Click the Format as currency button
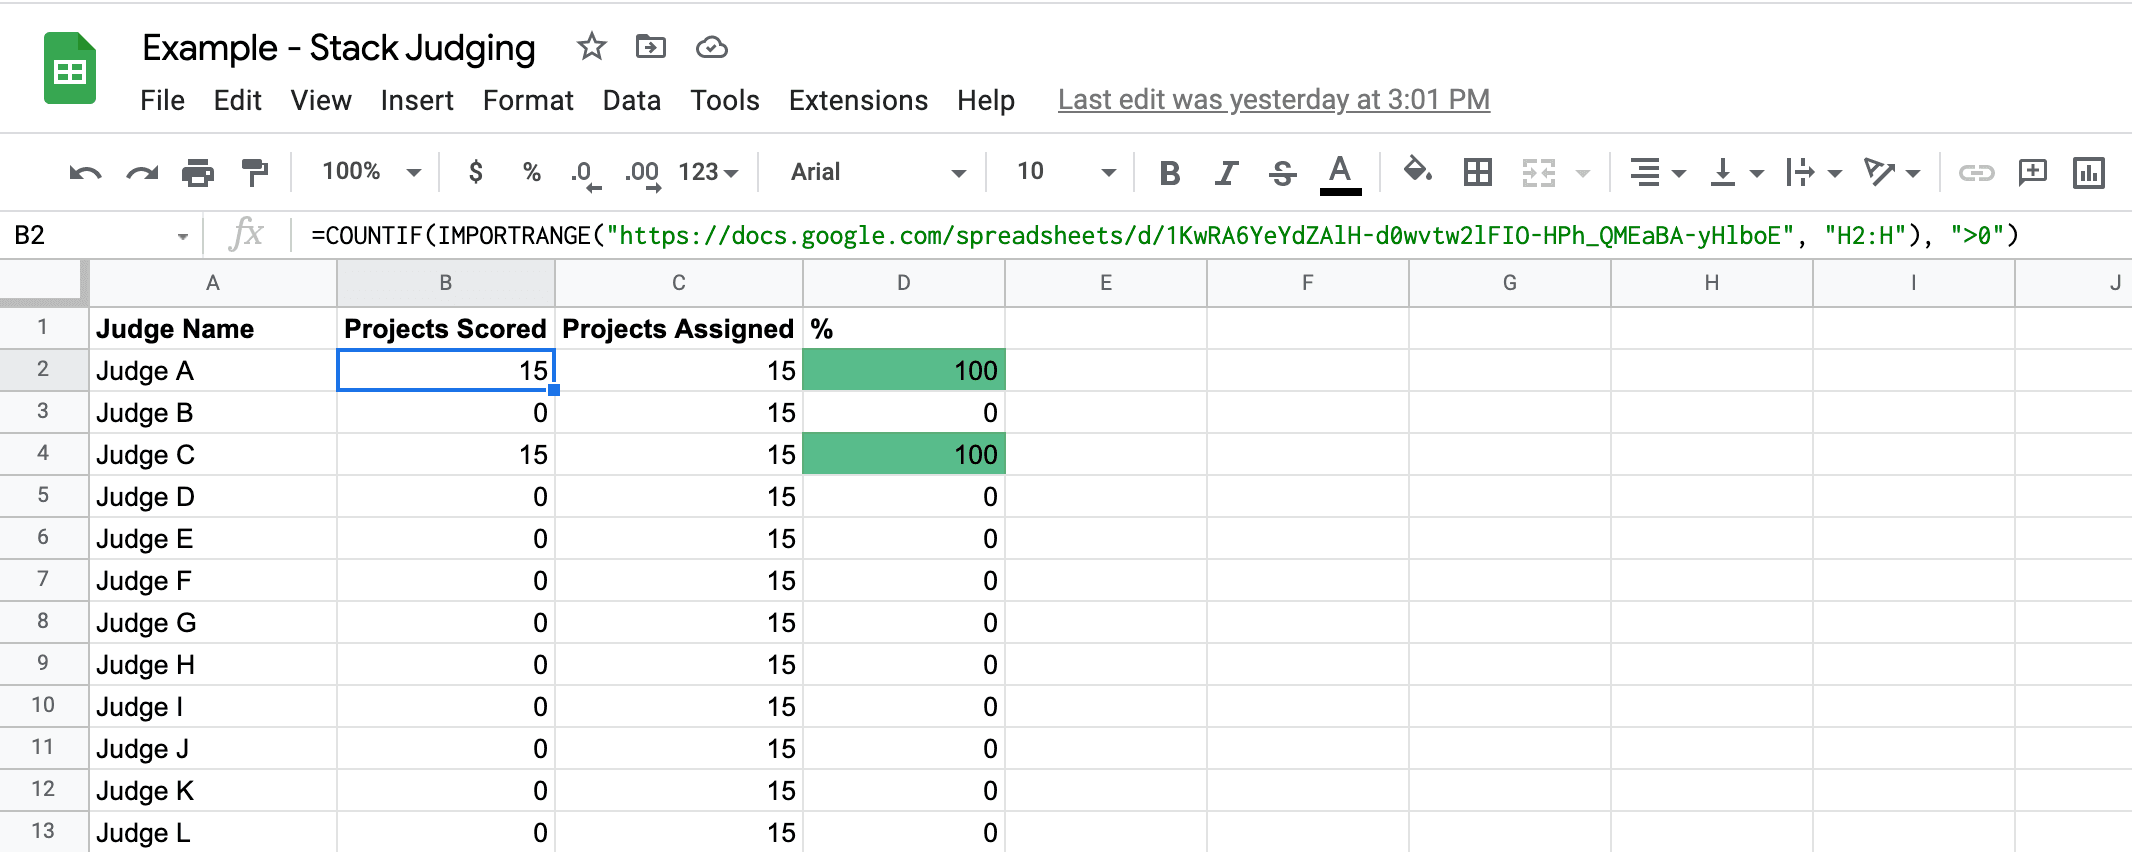2132x852 pixels. point(476,172)
